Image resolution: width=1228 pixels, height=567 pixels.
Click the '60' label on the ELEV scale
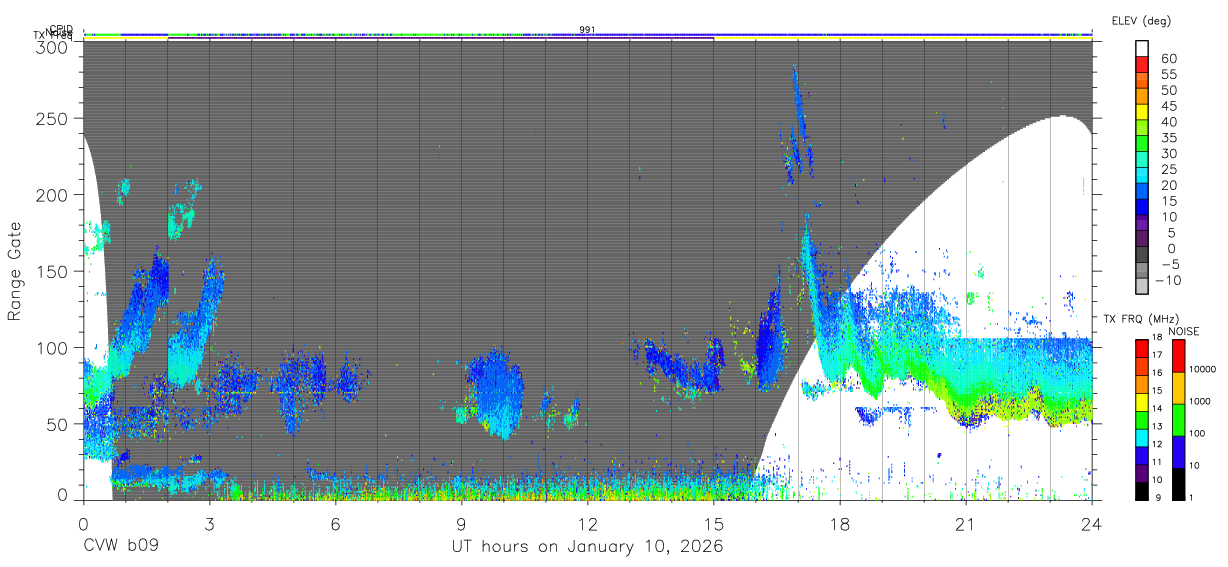[1168, 58]
